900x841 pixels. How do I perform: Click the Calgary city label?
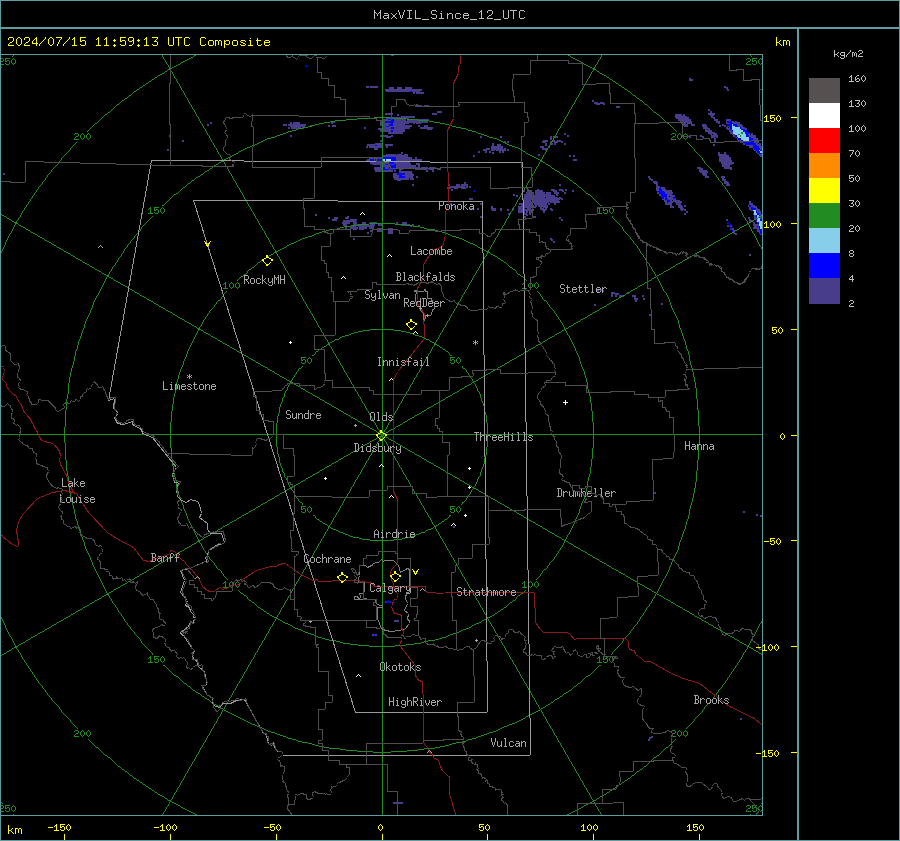[390, 588]
